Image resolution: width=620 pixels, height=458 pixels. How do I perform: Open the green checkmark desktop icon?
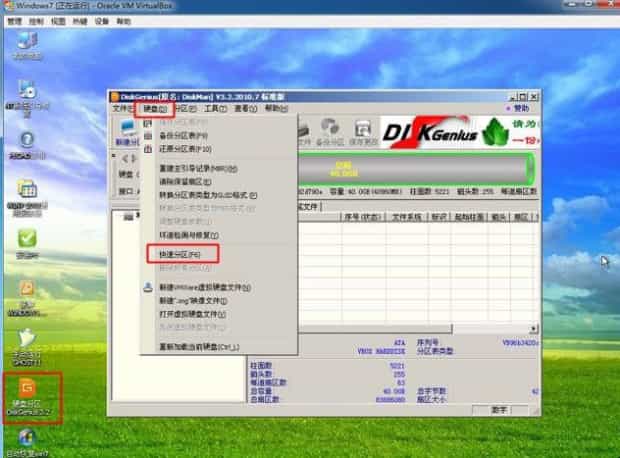click(x=27, y=244)
